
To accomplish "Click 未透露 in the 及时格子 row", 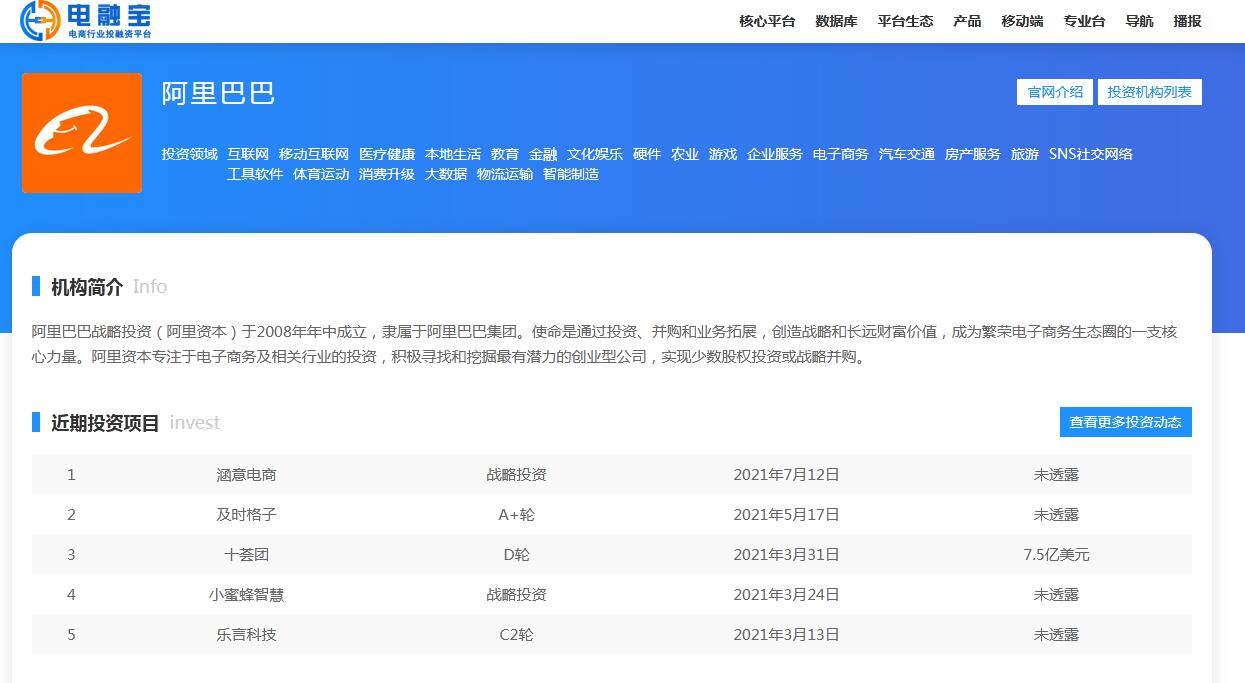I will click(x=1056, y=515).
